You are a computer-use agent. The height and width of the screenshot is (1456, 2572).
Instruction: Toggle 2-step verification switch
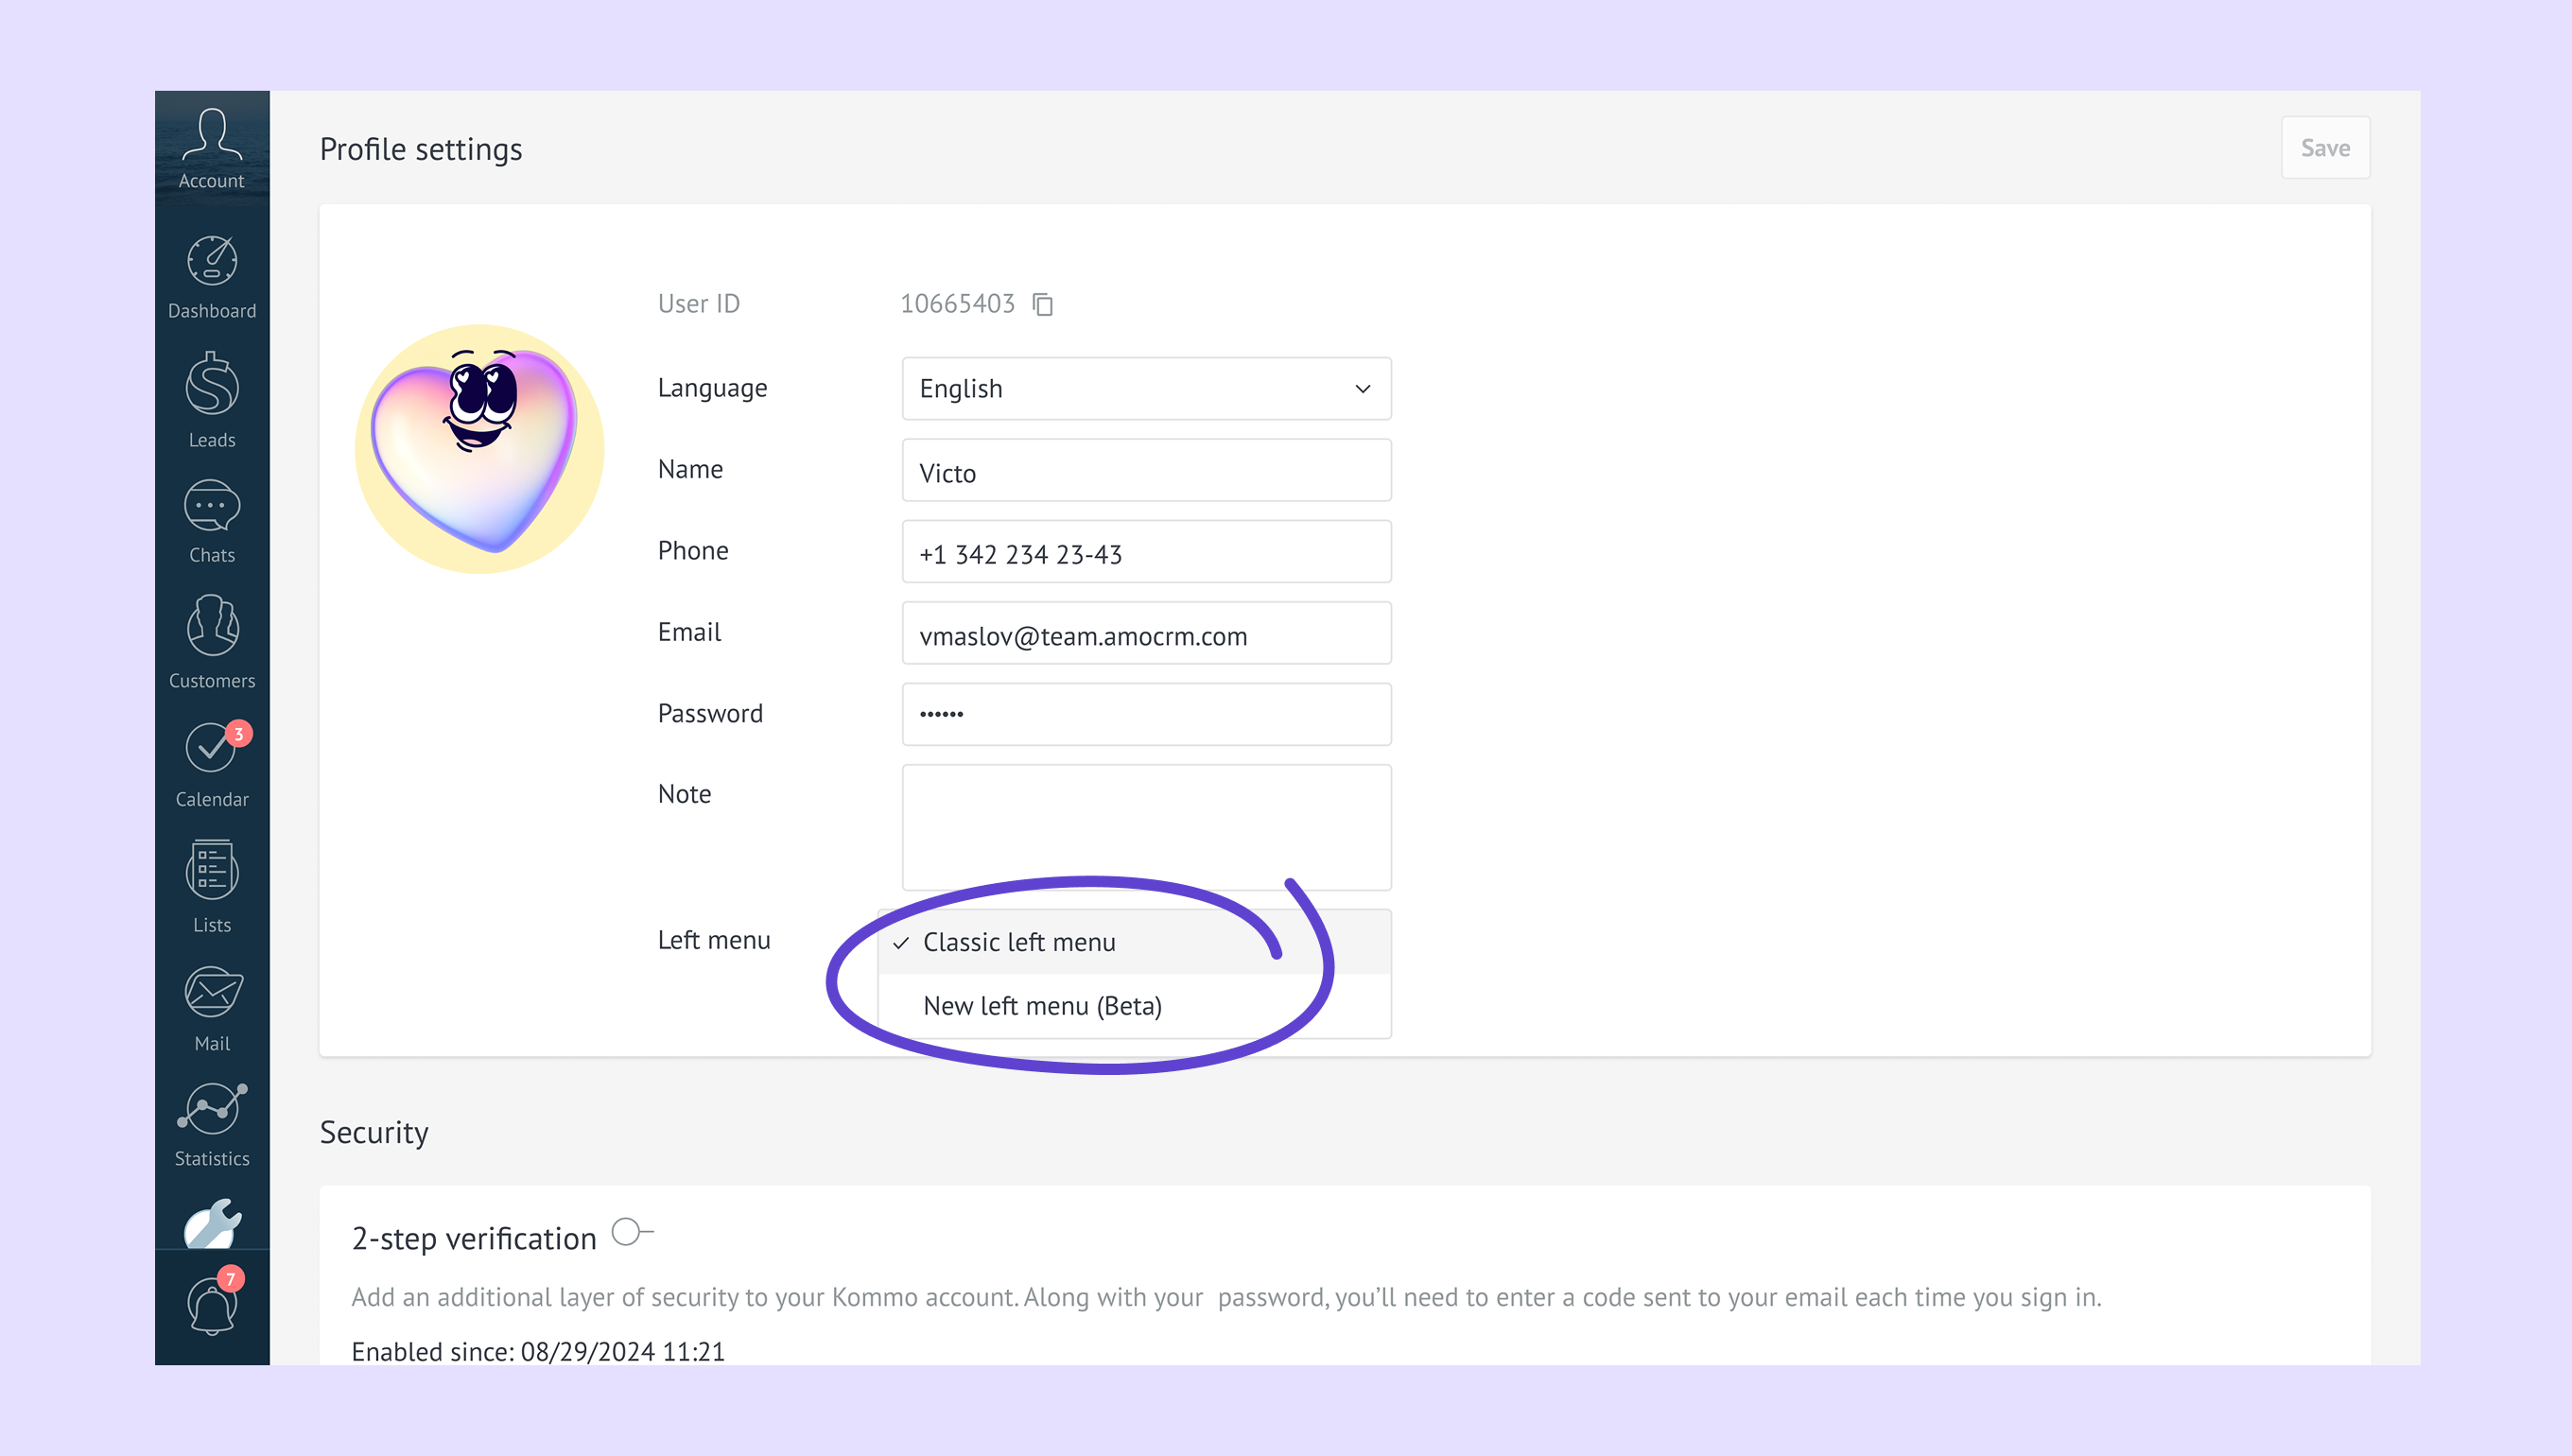pos(631,1232)
